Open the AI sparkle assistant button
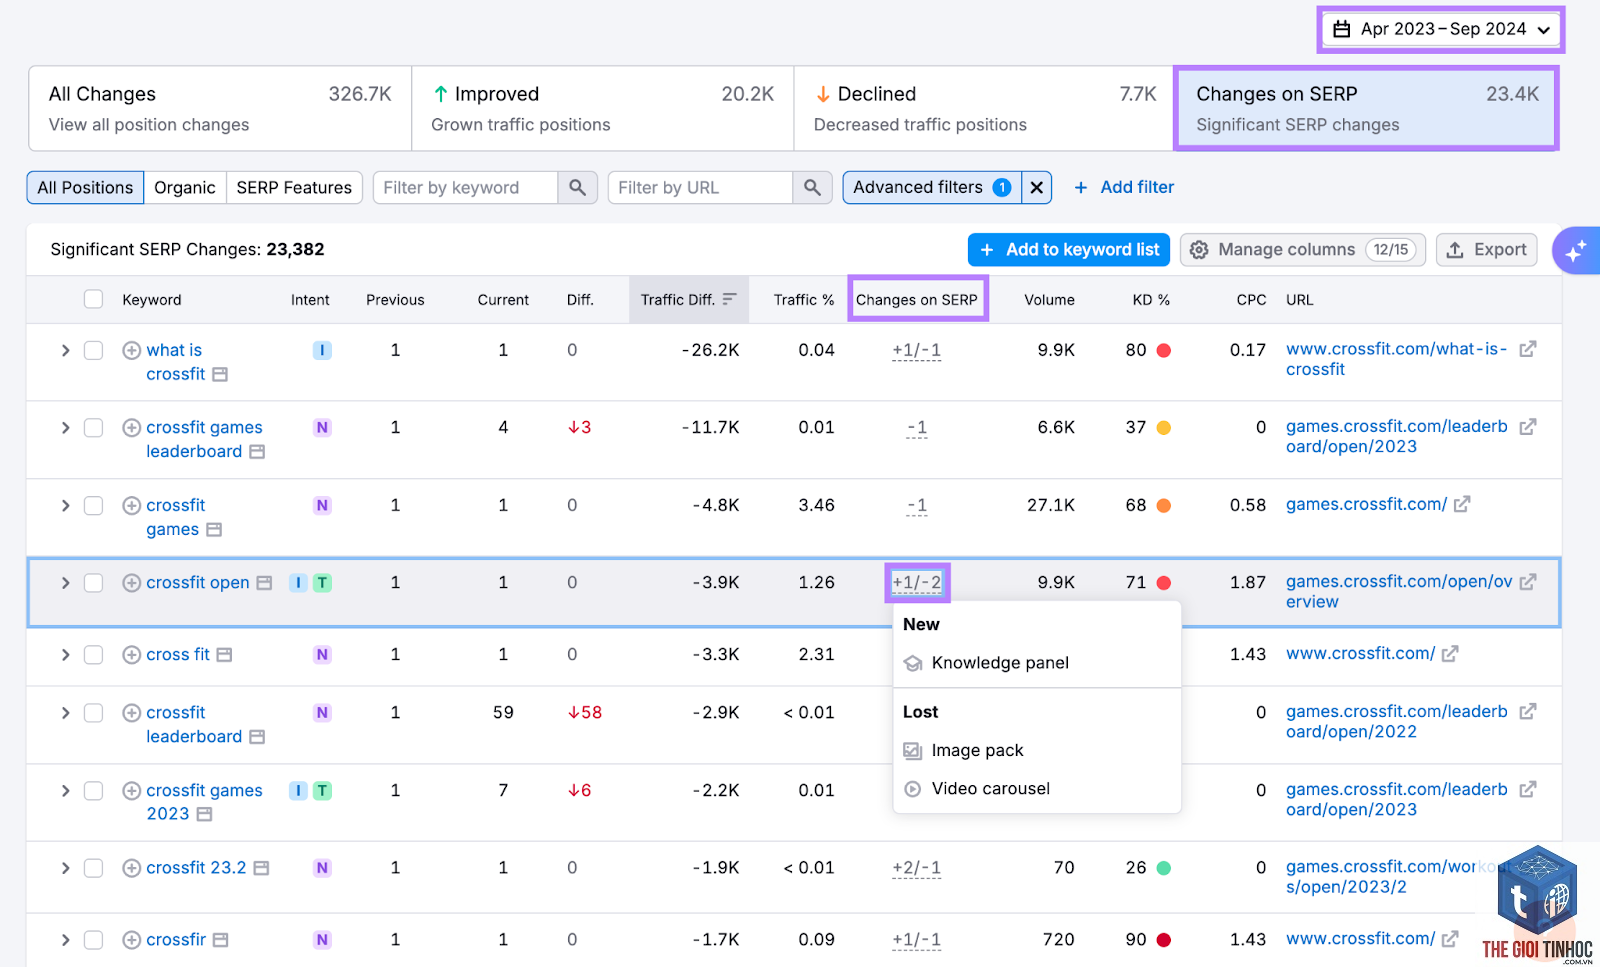The image size is (1600, 967). (1576, 250)
